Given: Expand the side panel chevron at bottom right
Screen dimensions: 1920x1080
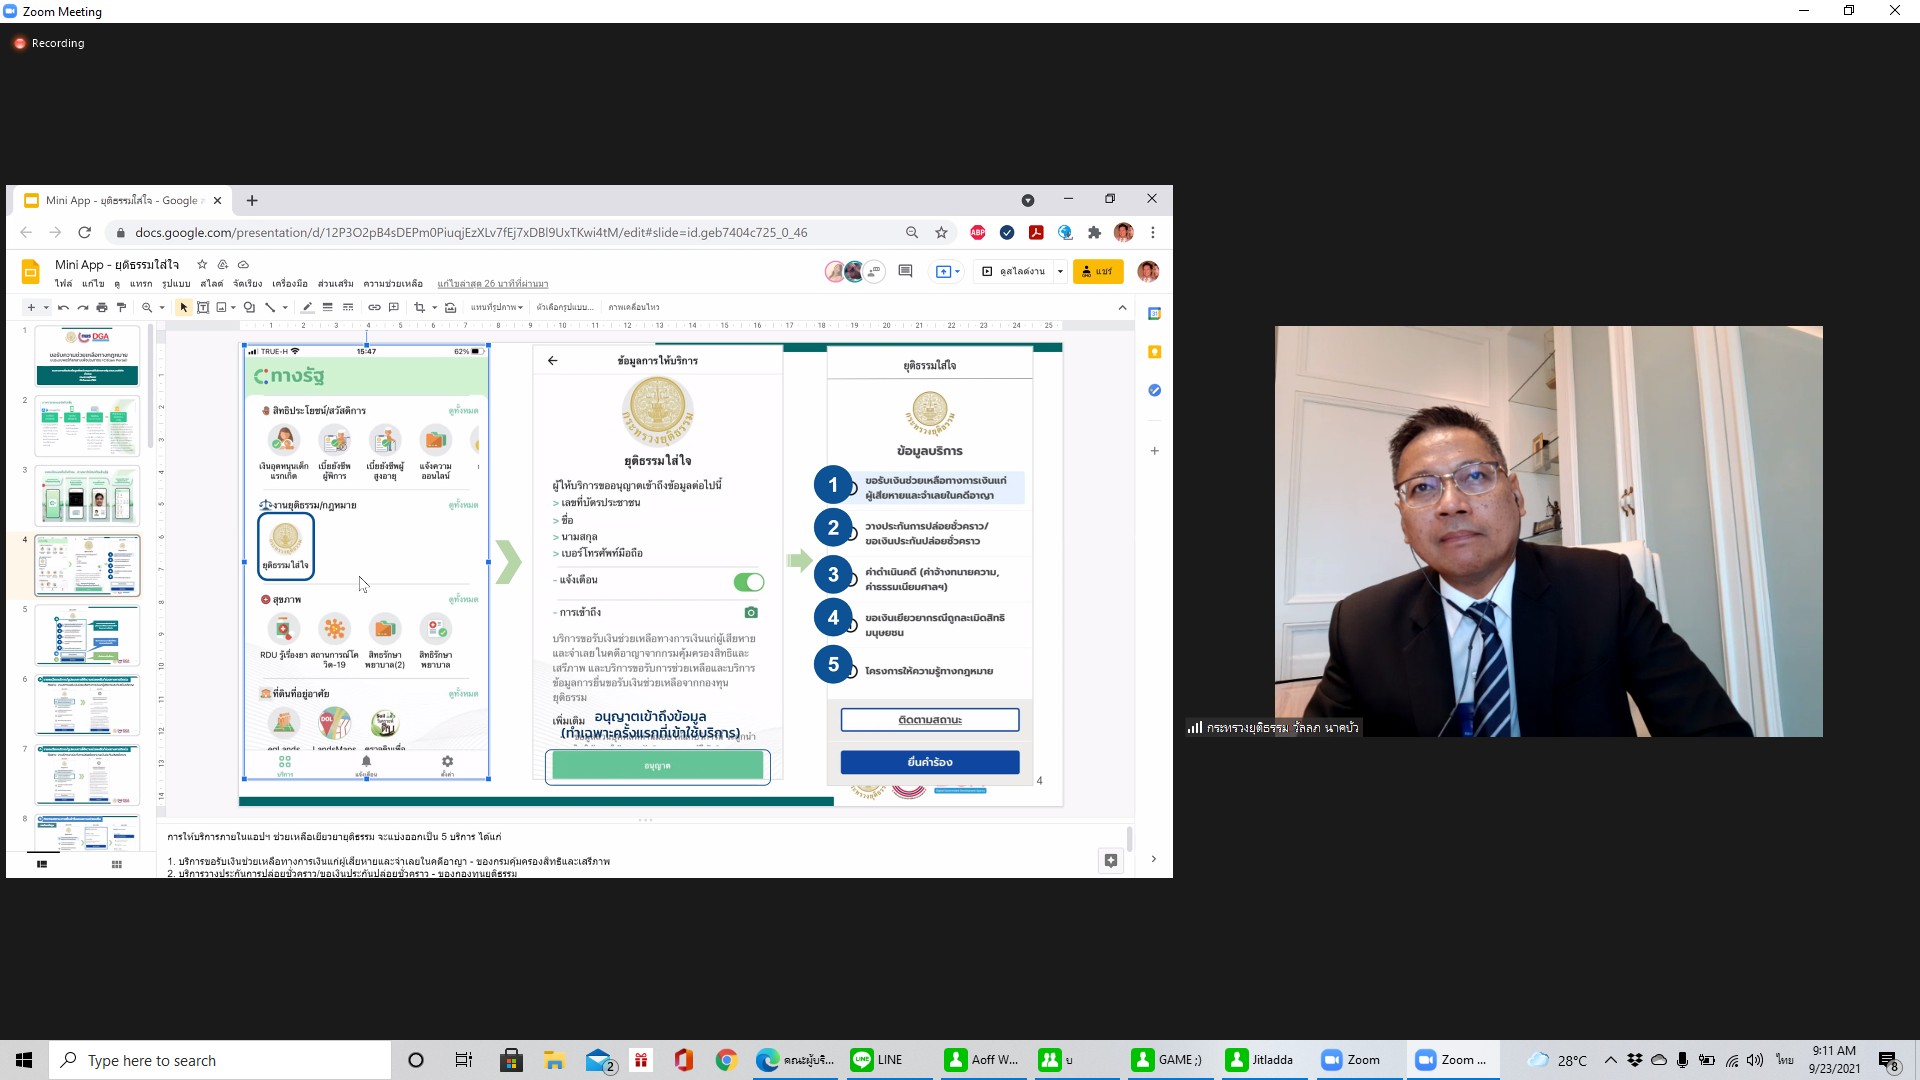Looking at the screenshot, I should point(1153,859).
